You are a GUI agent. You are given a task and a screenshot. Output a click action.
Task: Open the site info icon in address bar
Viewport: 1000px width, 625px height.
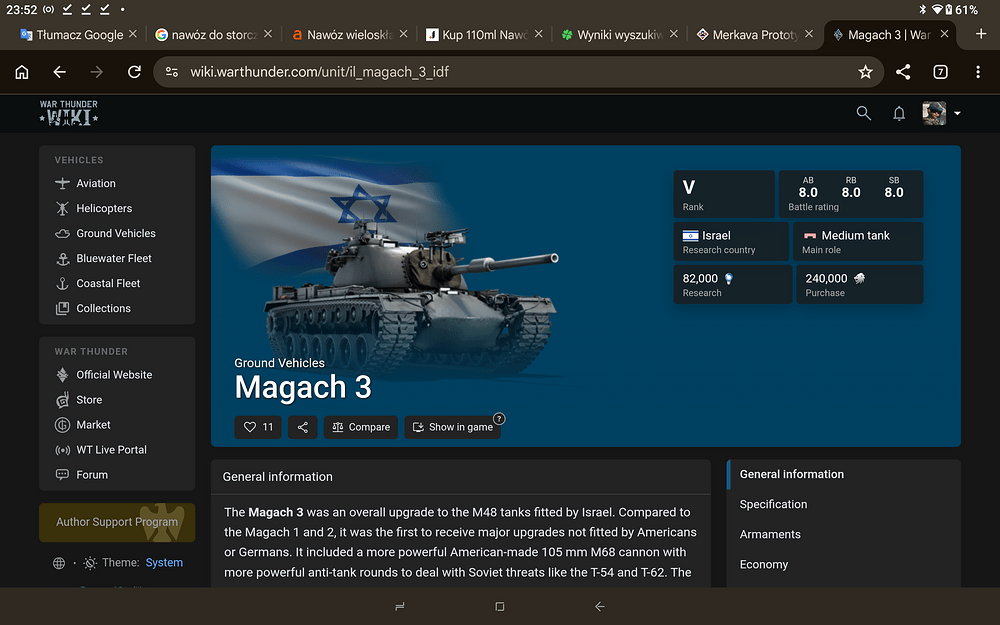(172, 72)
